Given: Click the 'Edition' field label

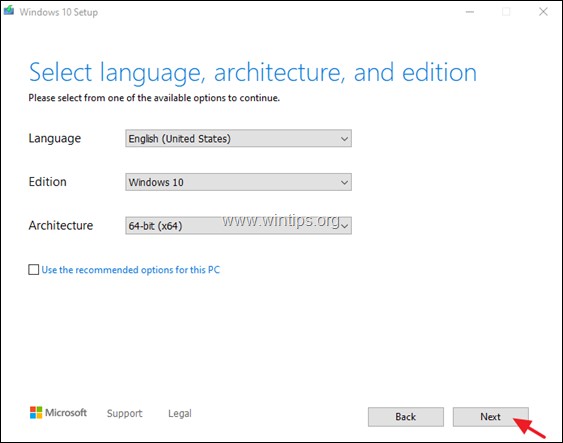Looking at the screenshot, I should click(47, 182).
